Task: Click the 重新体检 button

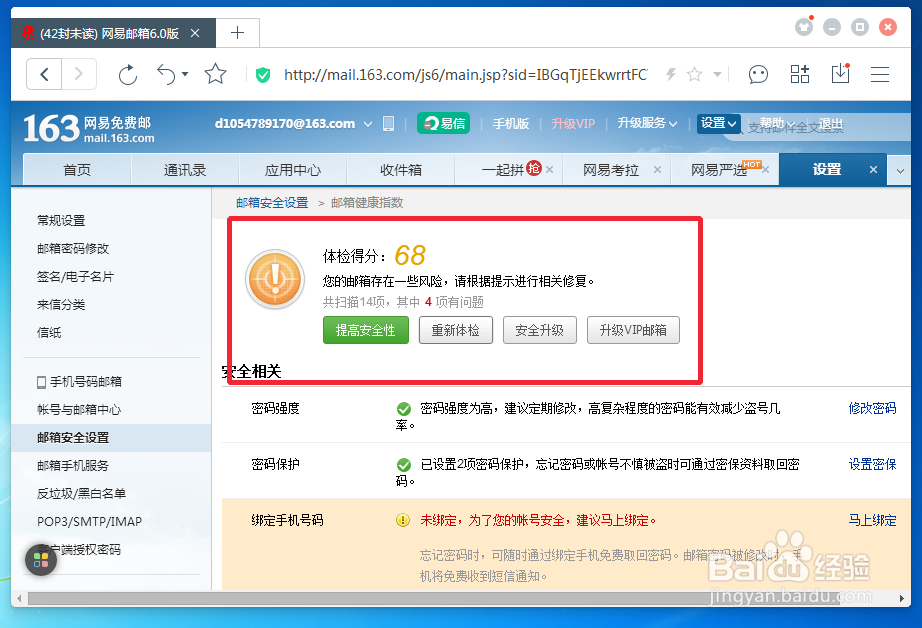Action: [x=456, y=330]
